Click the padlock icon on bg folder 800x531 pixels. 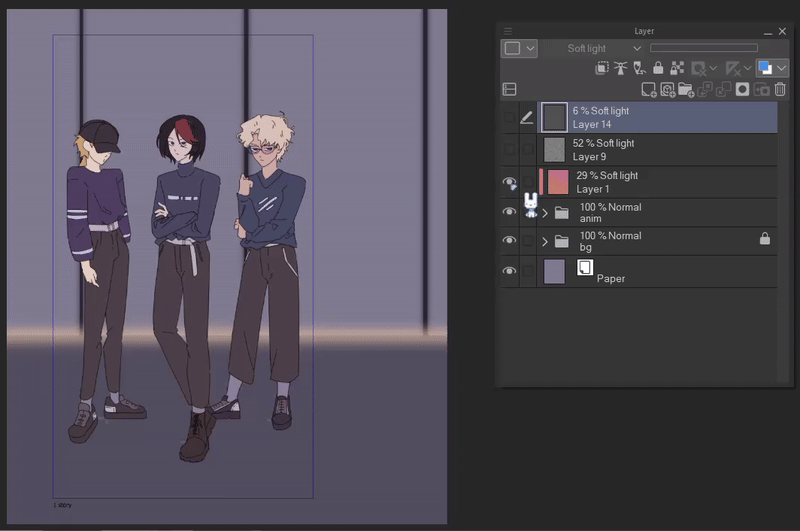coord(765,238)
